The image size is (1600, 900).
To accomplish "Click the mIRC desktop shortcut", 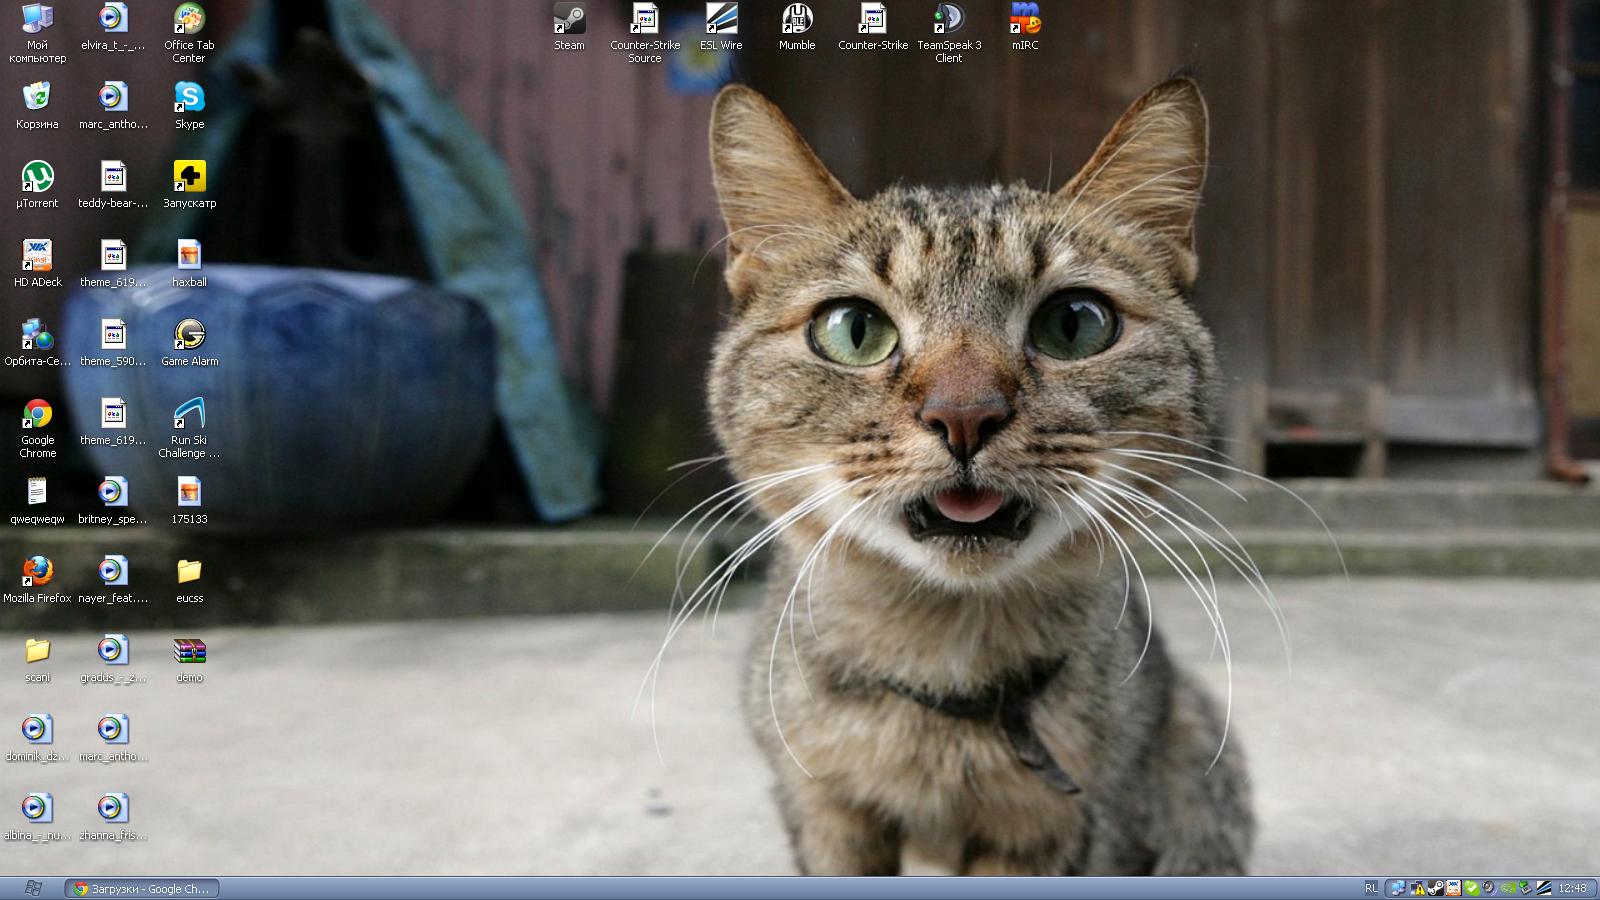I will [x=1025, y=20].
